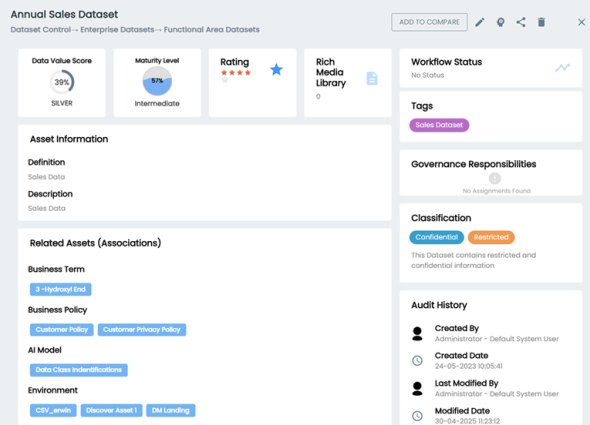Go to Enterprise Datasets breadcrumb
This screenshot has height=425, width=590.
click(x=117, y=30)
